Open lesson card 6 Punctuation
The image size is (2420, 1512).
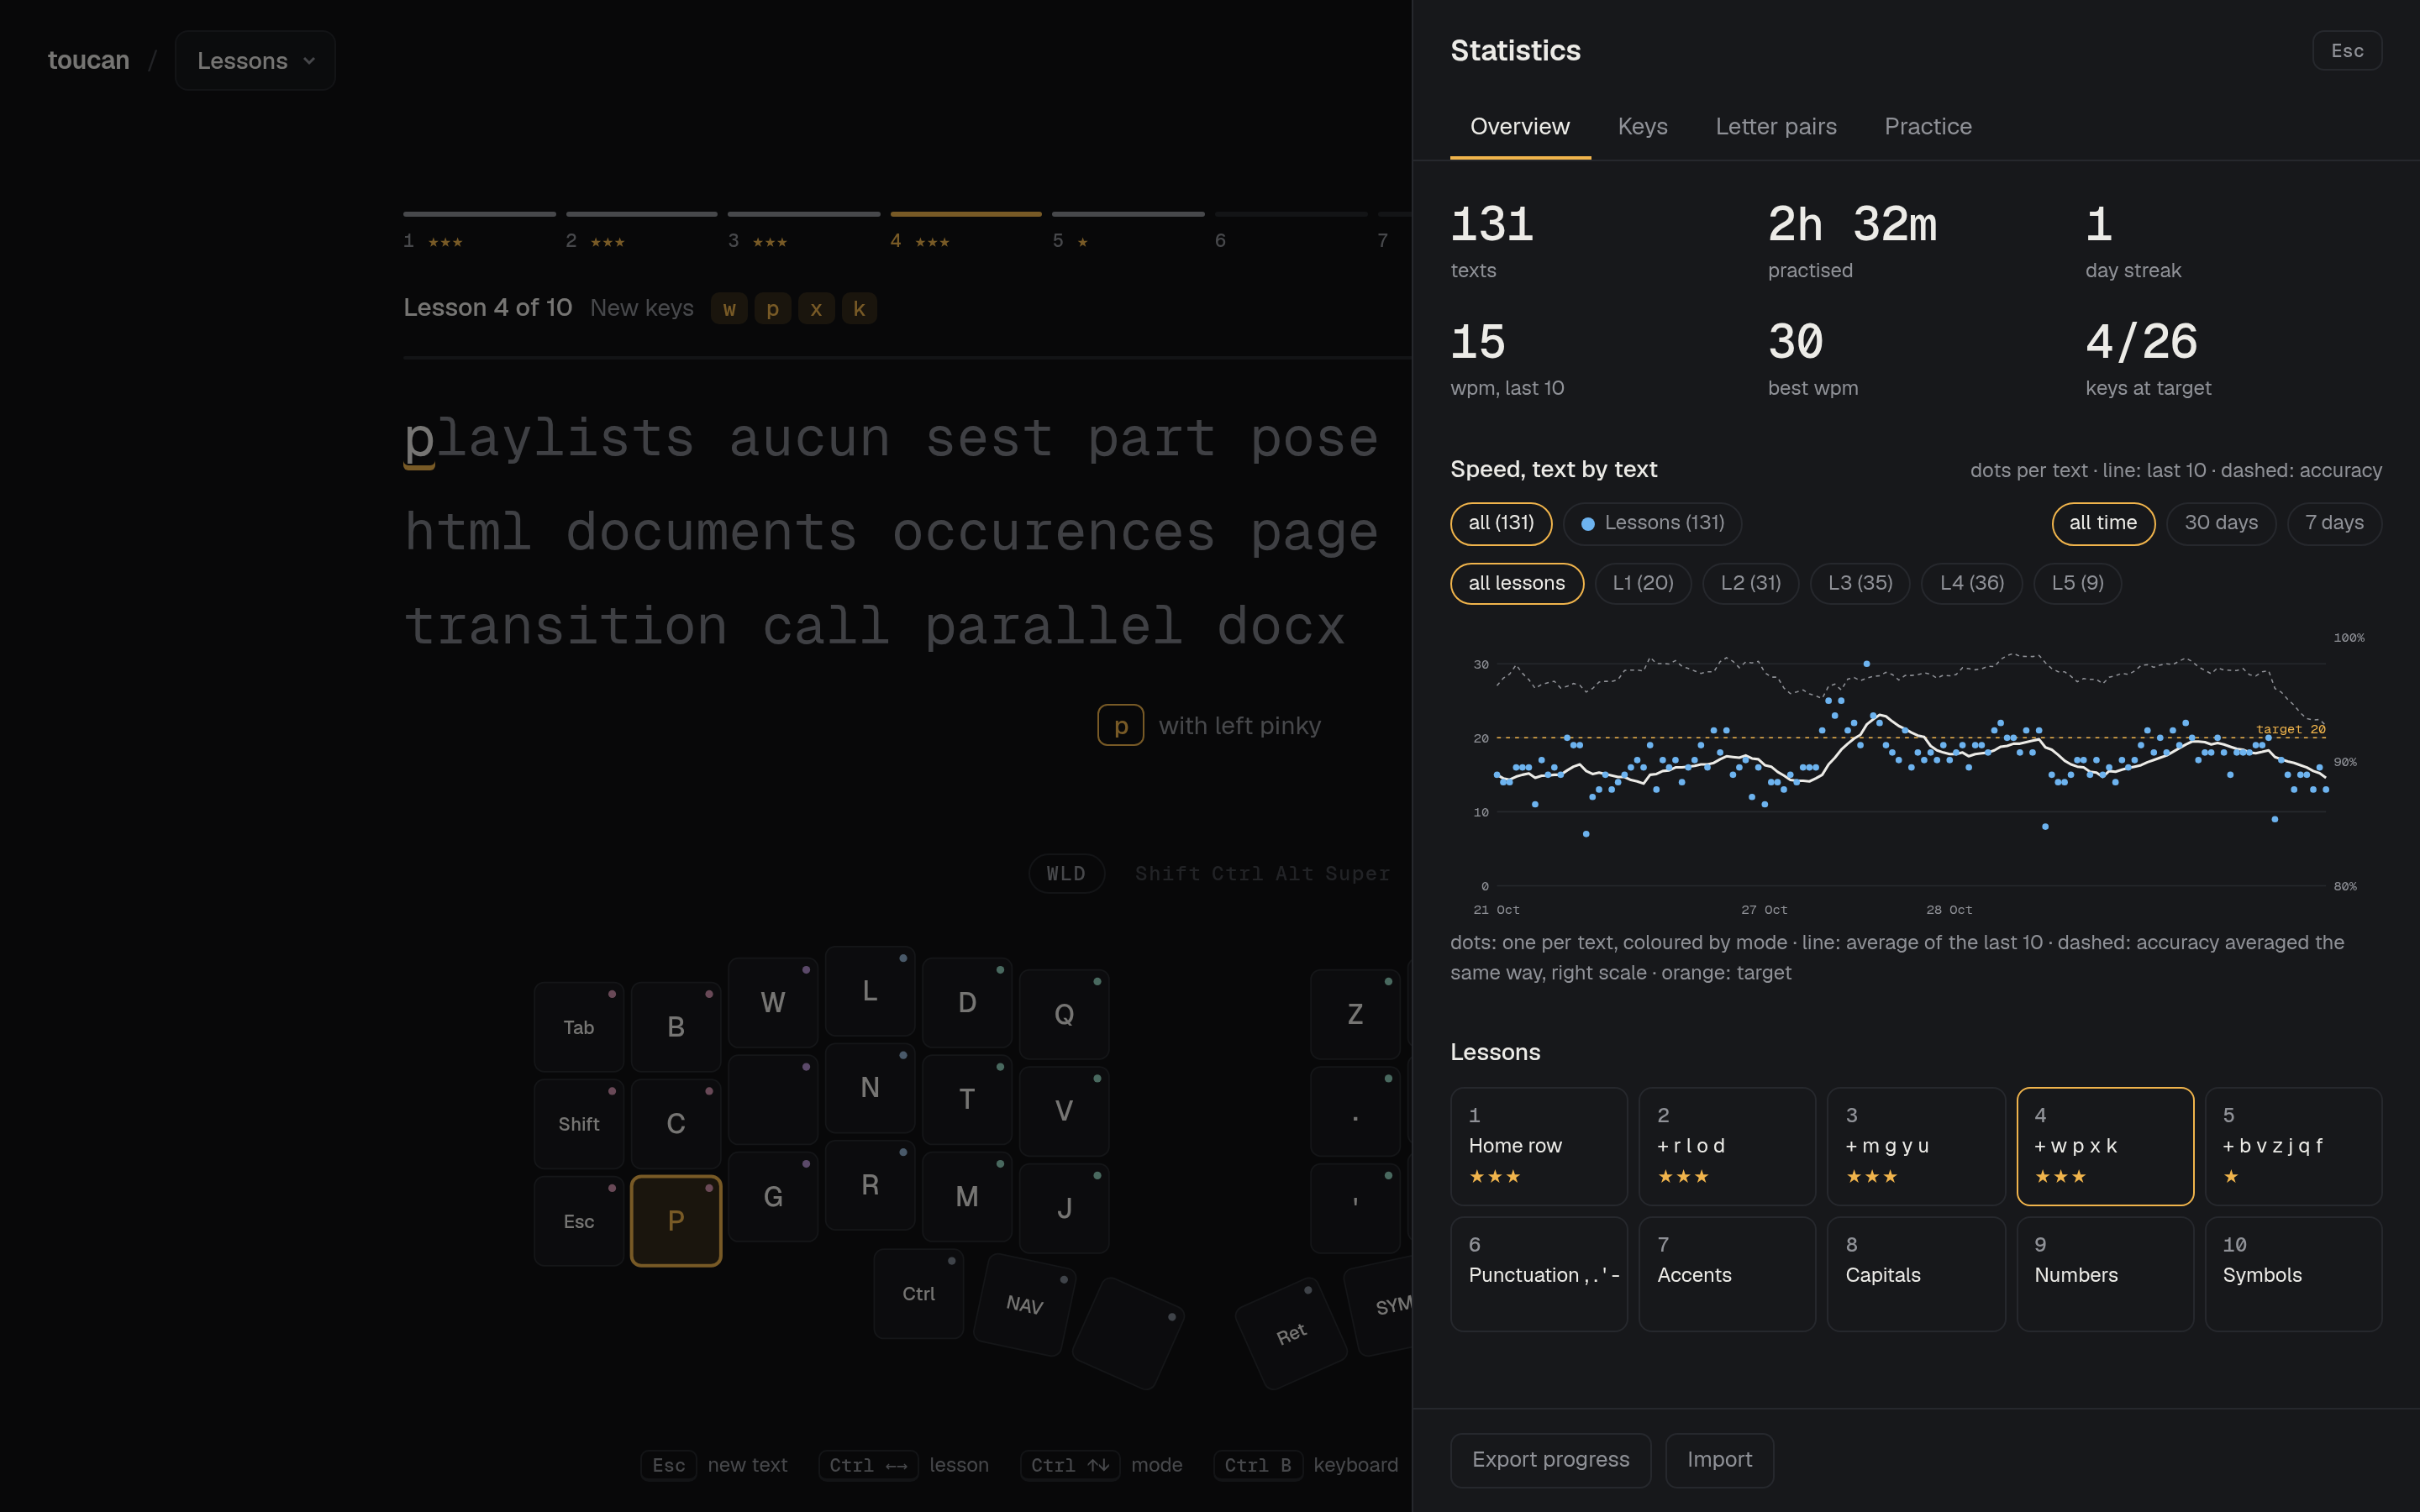1538,1274
